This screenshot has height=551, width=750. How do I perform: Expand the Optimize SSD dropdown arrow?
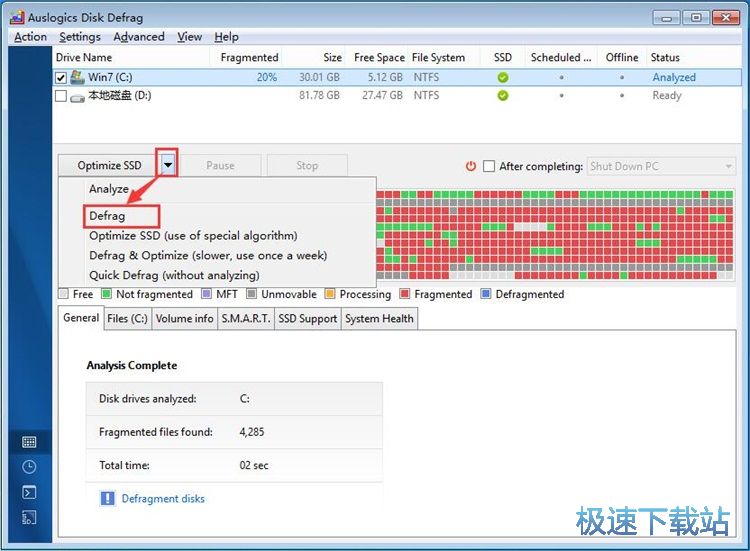[167, 165]
